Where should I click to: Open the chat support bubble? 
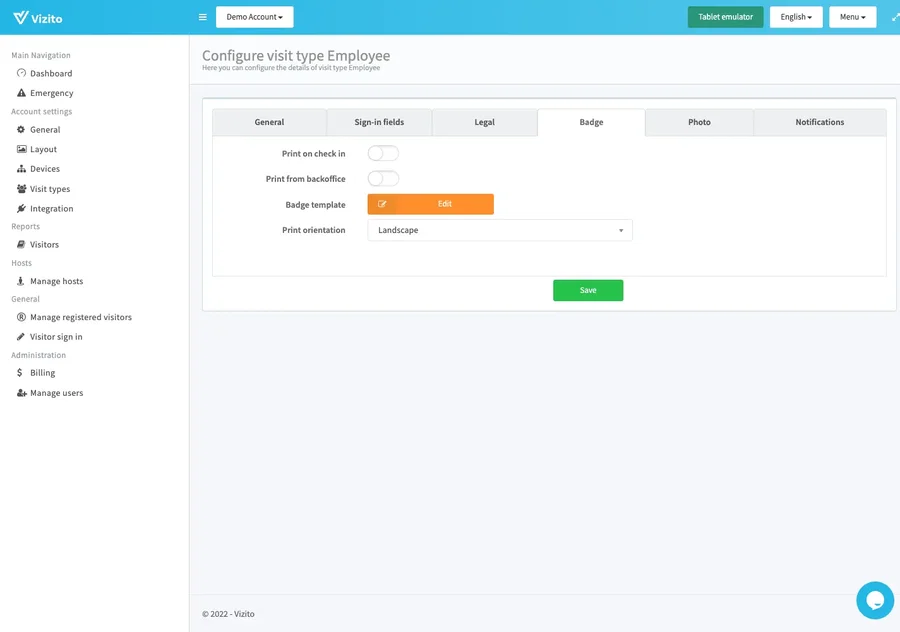(x=874, y=600)
